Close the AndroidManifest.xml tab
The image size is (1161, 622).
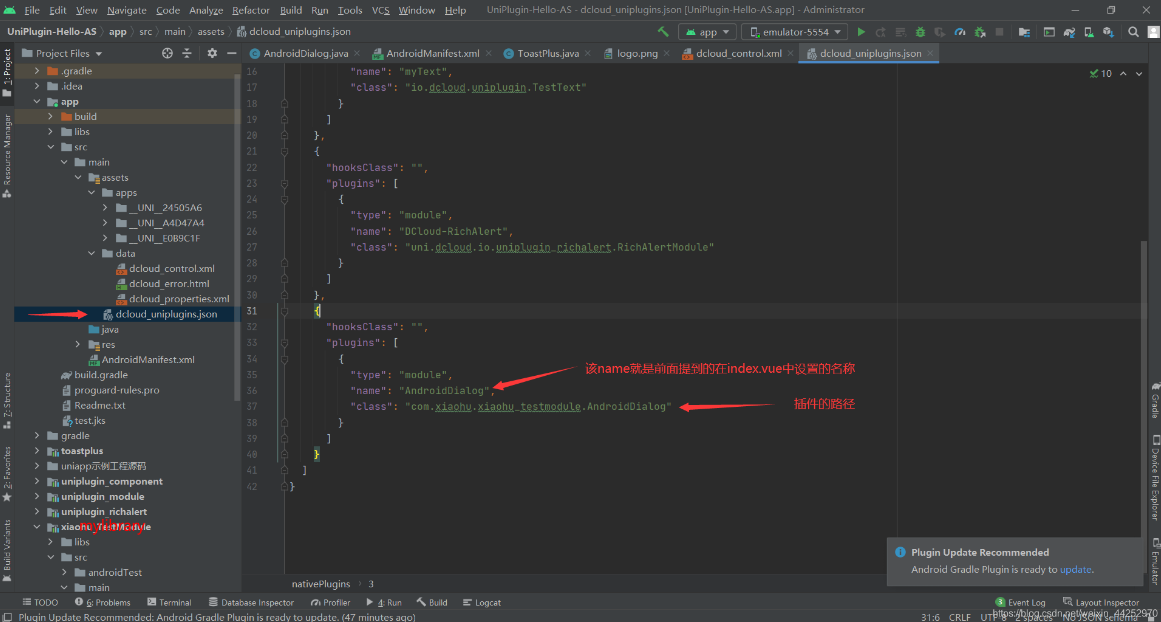[488, 53]
